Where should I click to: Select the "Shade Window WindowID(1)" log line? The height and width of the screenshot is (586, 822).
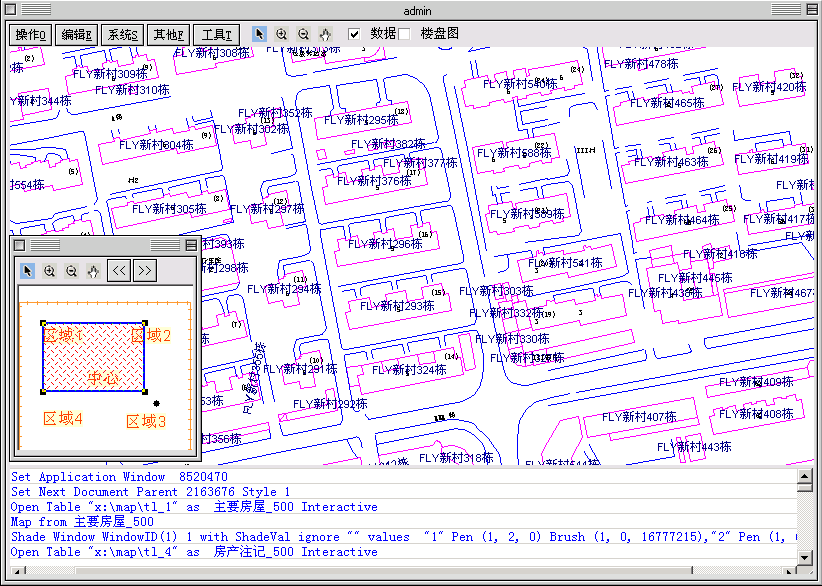[403, 537]
